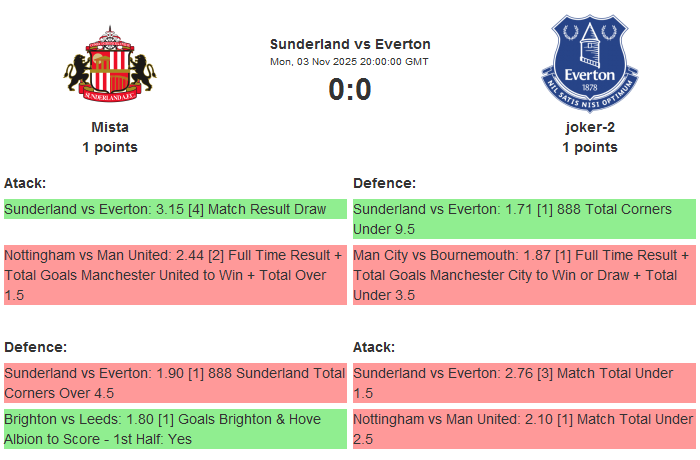This screenshot has width=700, height=460.
Task: Select the Mista player name
Action: [110, 127]
